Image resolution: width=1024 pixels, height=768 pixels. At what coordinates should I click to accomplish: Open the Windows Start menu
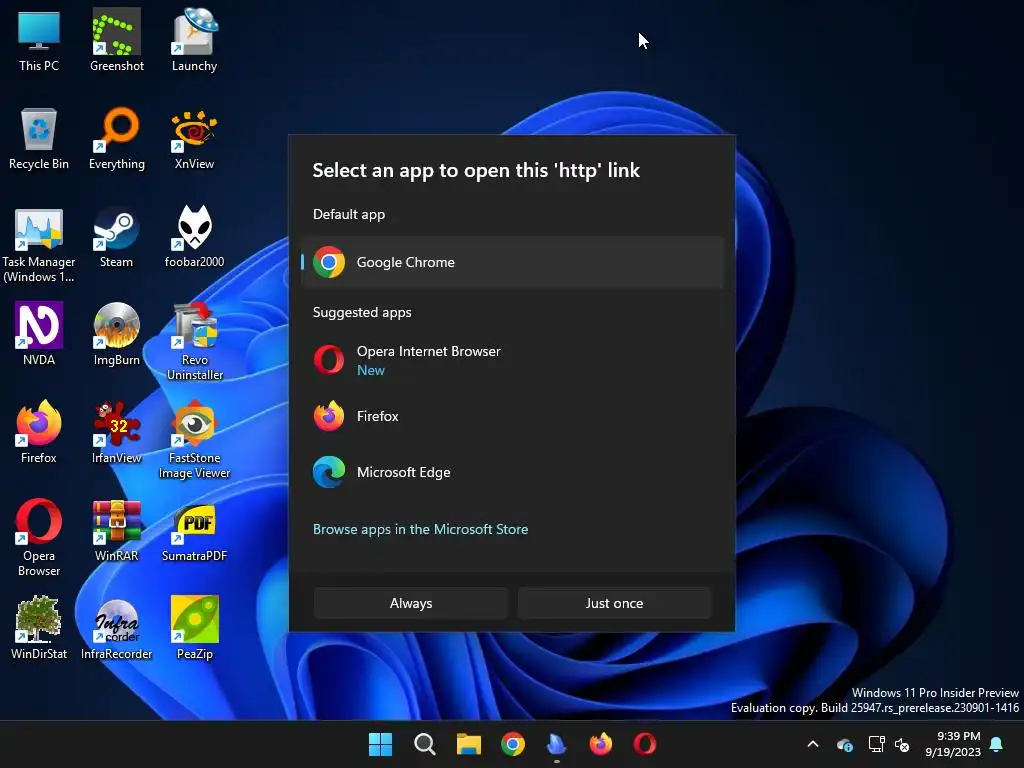(380, 744)
